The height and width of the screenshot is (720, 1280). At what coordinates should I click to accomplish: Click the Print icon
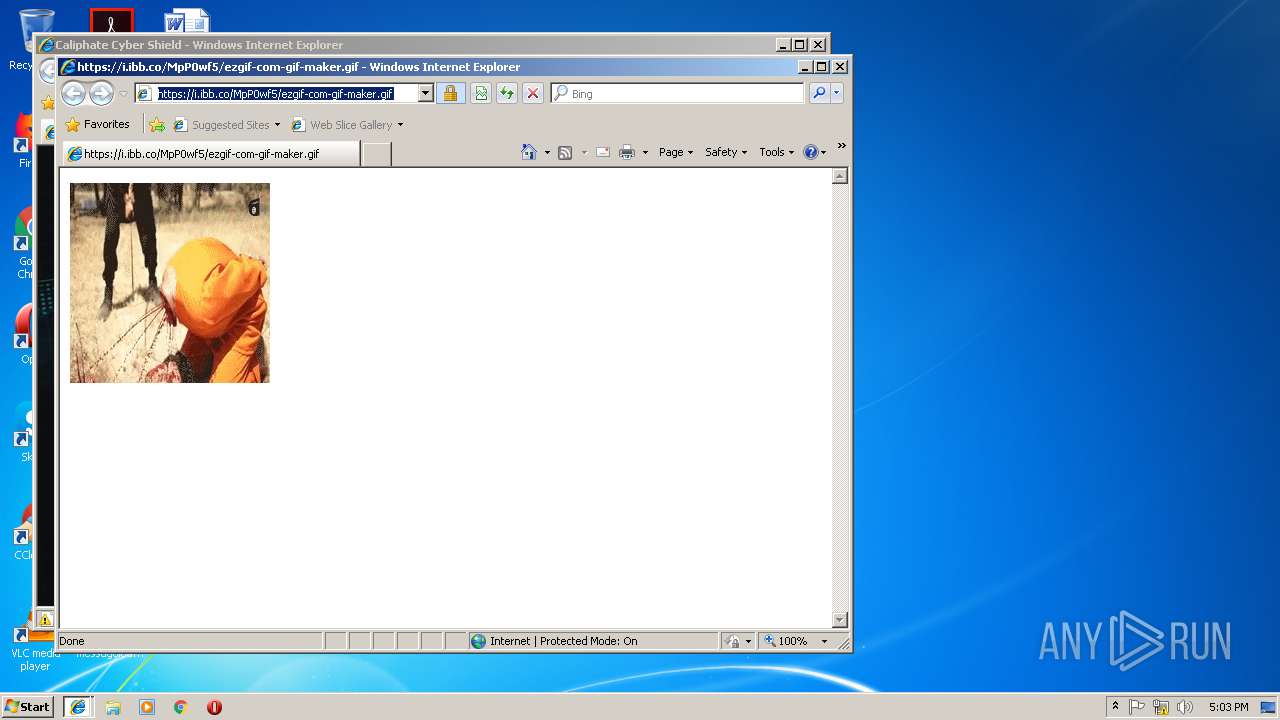pos(627,152)
